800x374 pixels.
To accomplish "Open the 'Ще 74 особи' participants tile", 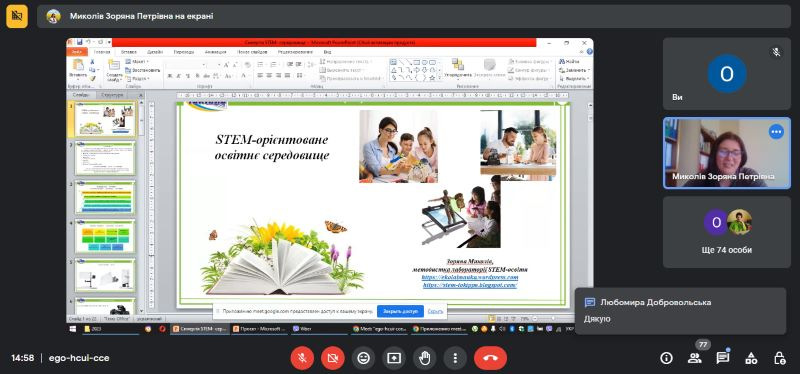I will pos(727,232).
